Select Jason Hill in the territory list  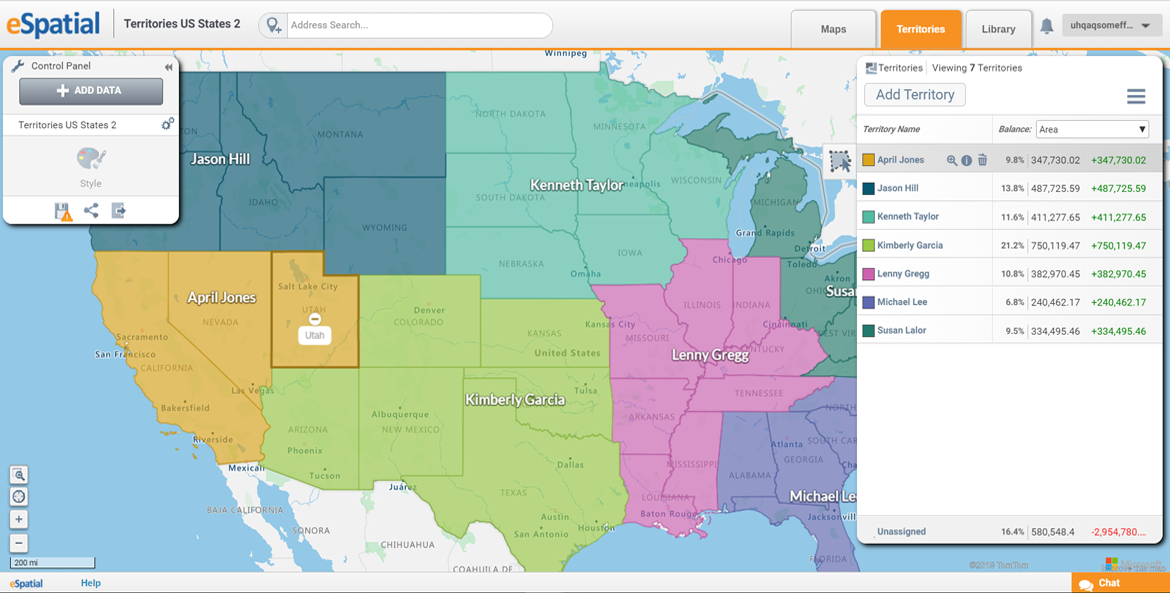click(x=898, y=188)
